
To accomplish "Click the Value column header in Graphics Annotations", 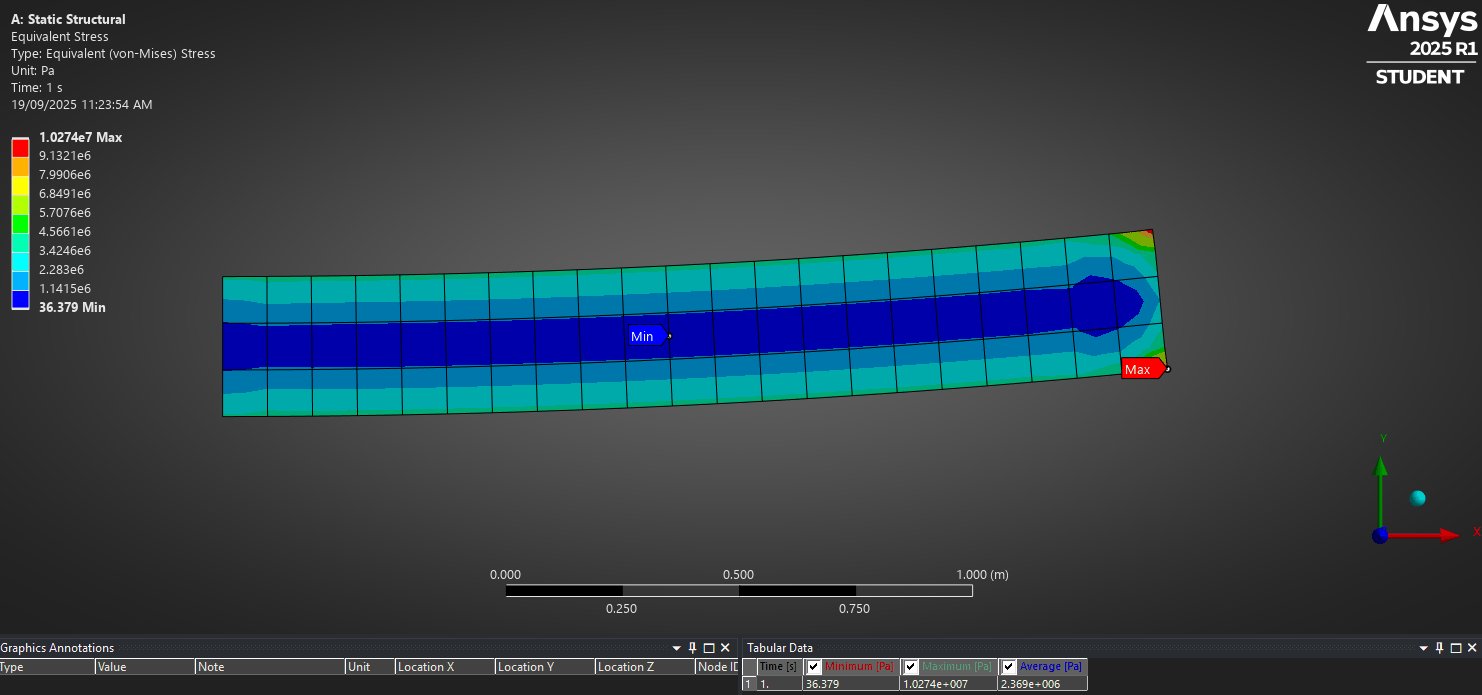I will (145, 667).
